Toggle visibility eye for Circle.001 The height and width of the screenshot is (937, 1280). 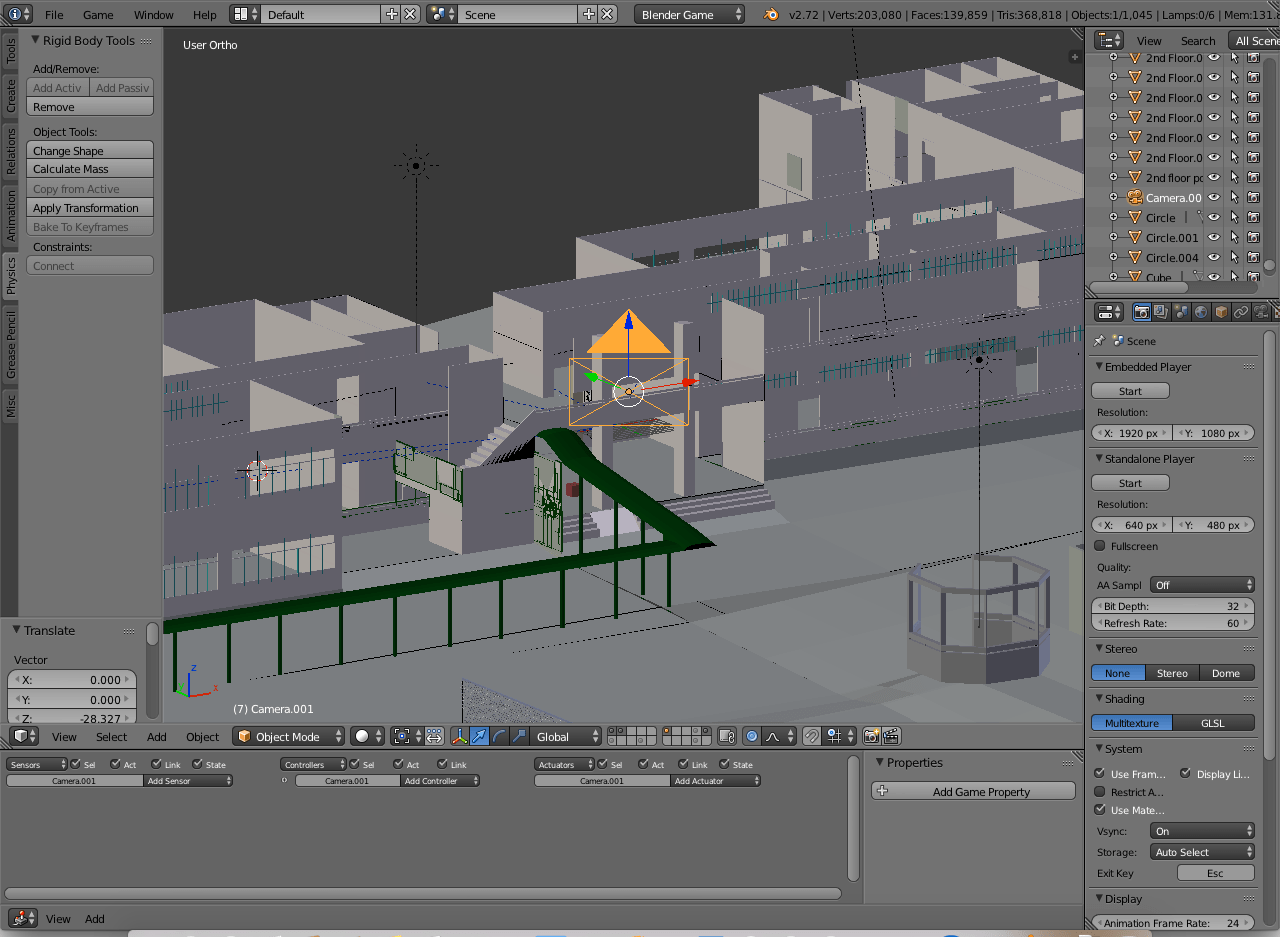coord(1214,238)
